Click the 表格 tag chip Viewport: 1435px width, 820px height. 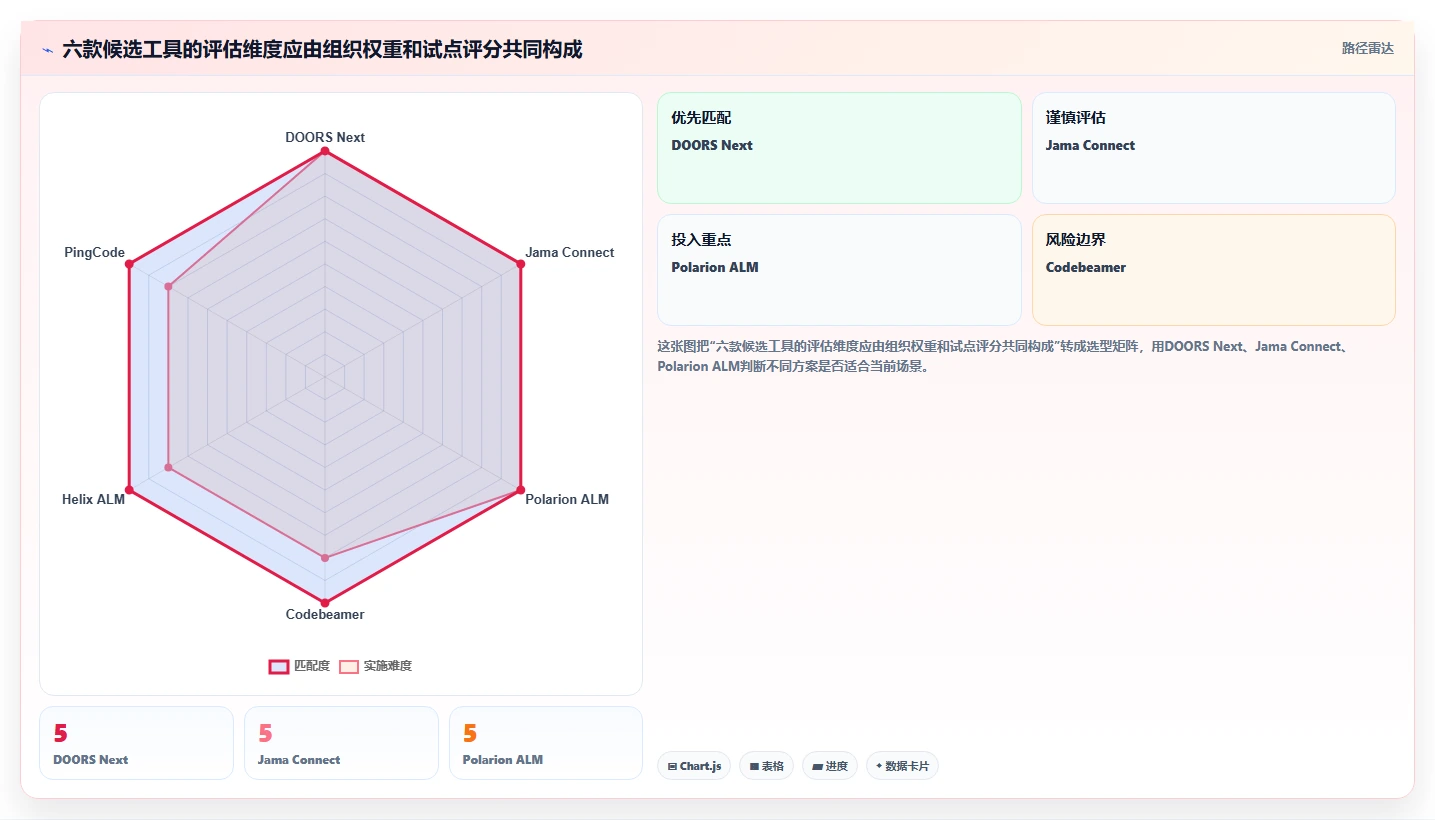pos(766,766)
